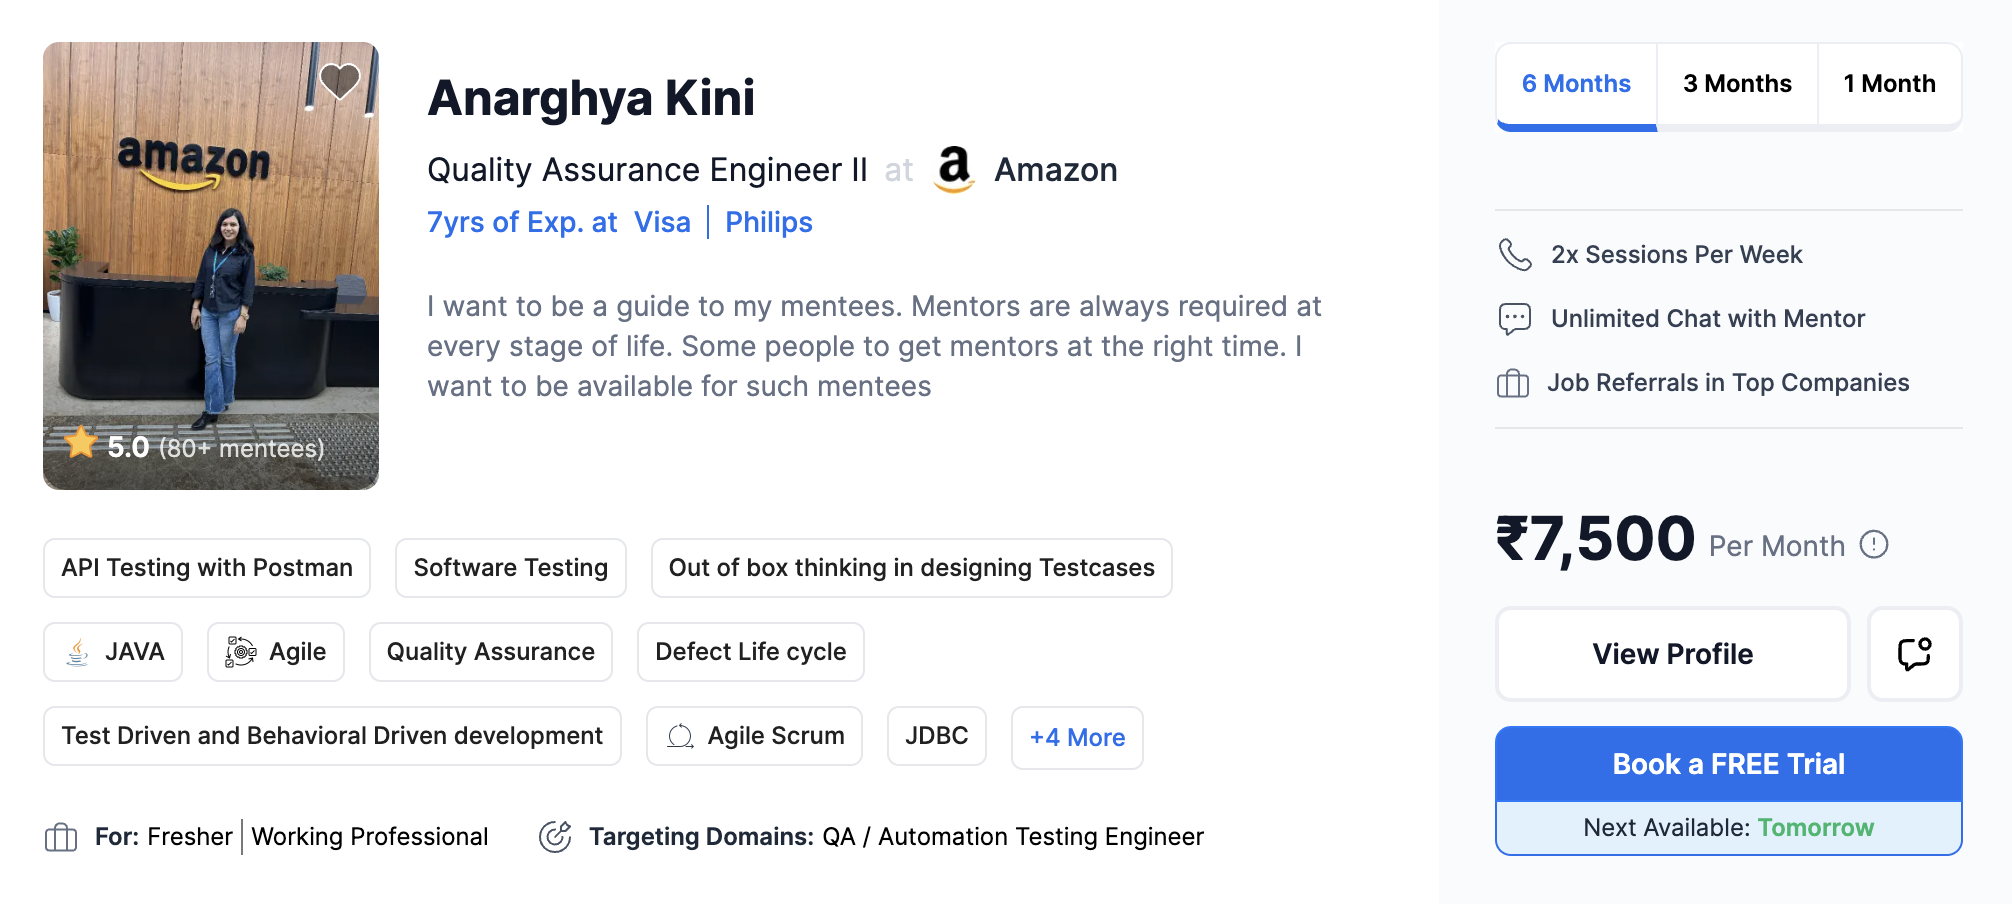Click Job Referrals in Top Companies text
Image resolution: width=2012 pixels, height=904 pixels.
pos(1728,383)
